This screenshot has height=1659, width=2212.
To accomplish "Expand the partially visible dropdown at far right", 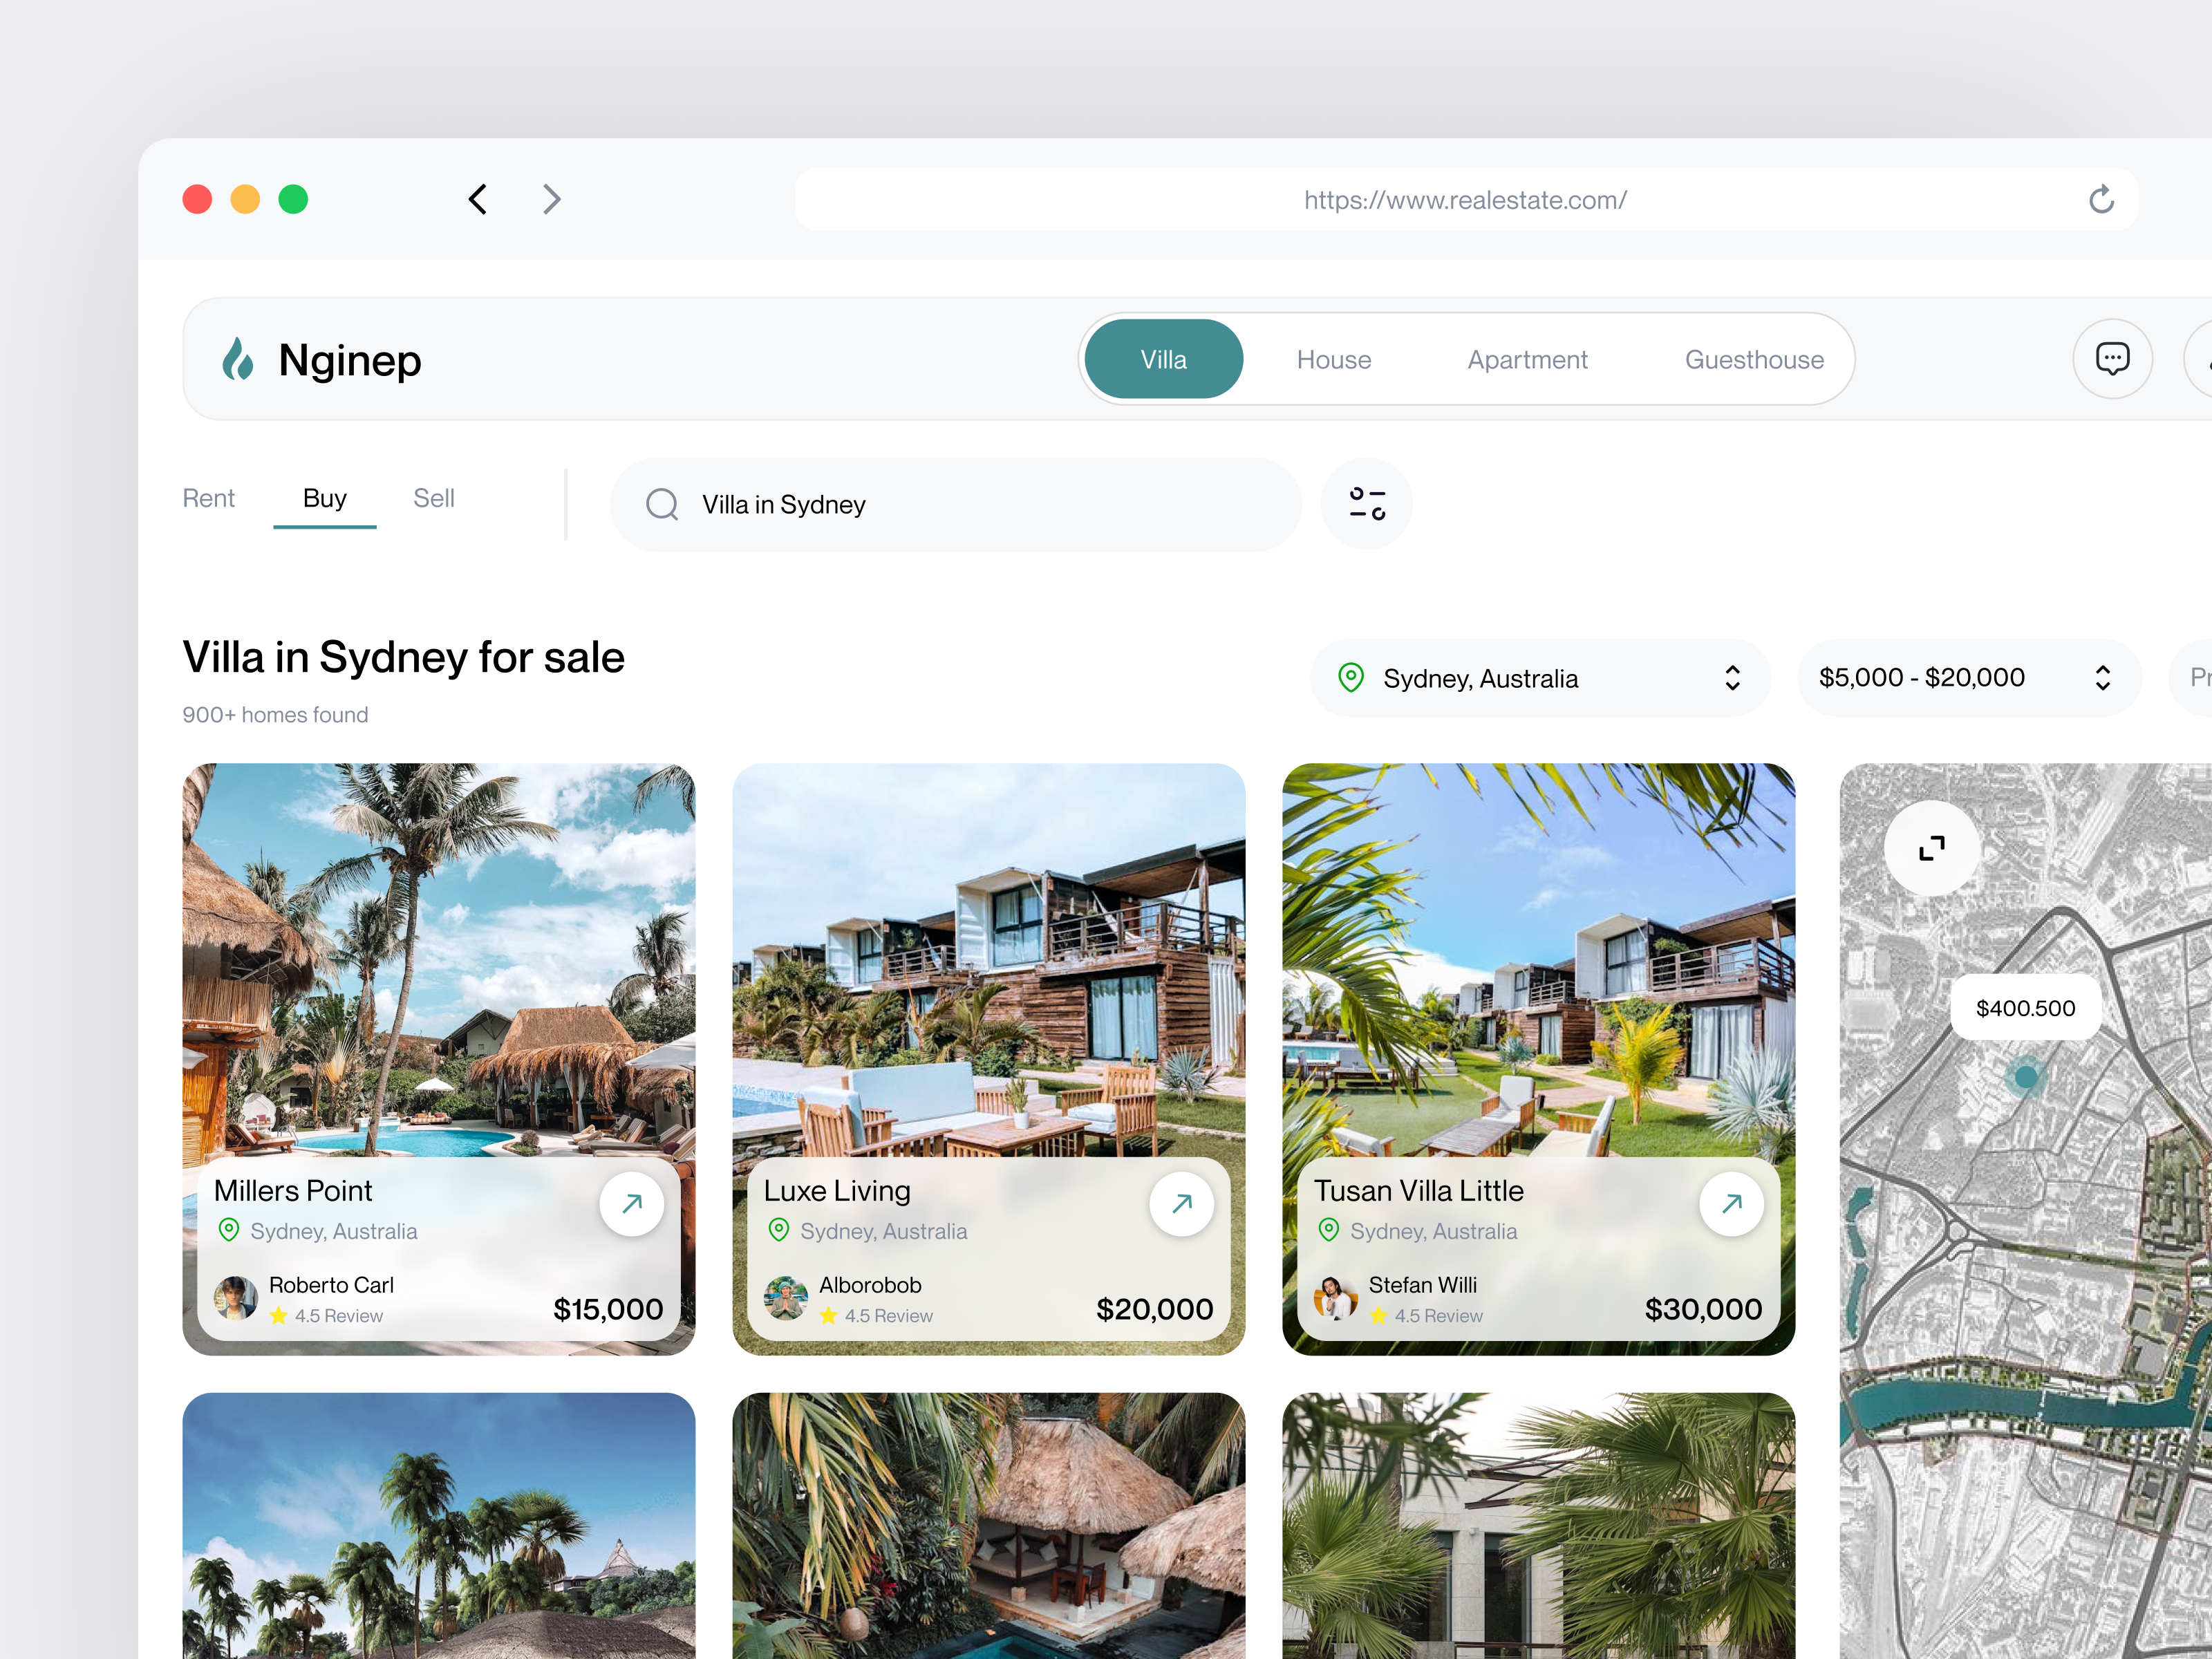I will pyautogui.click(x=2197, y=678).
